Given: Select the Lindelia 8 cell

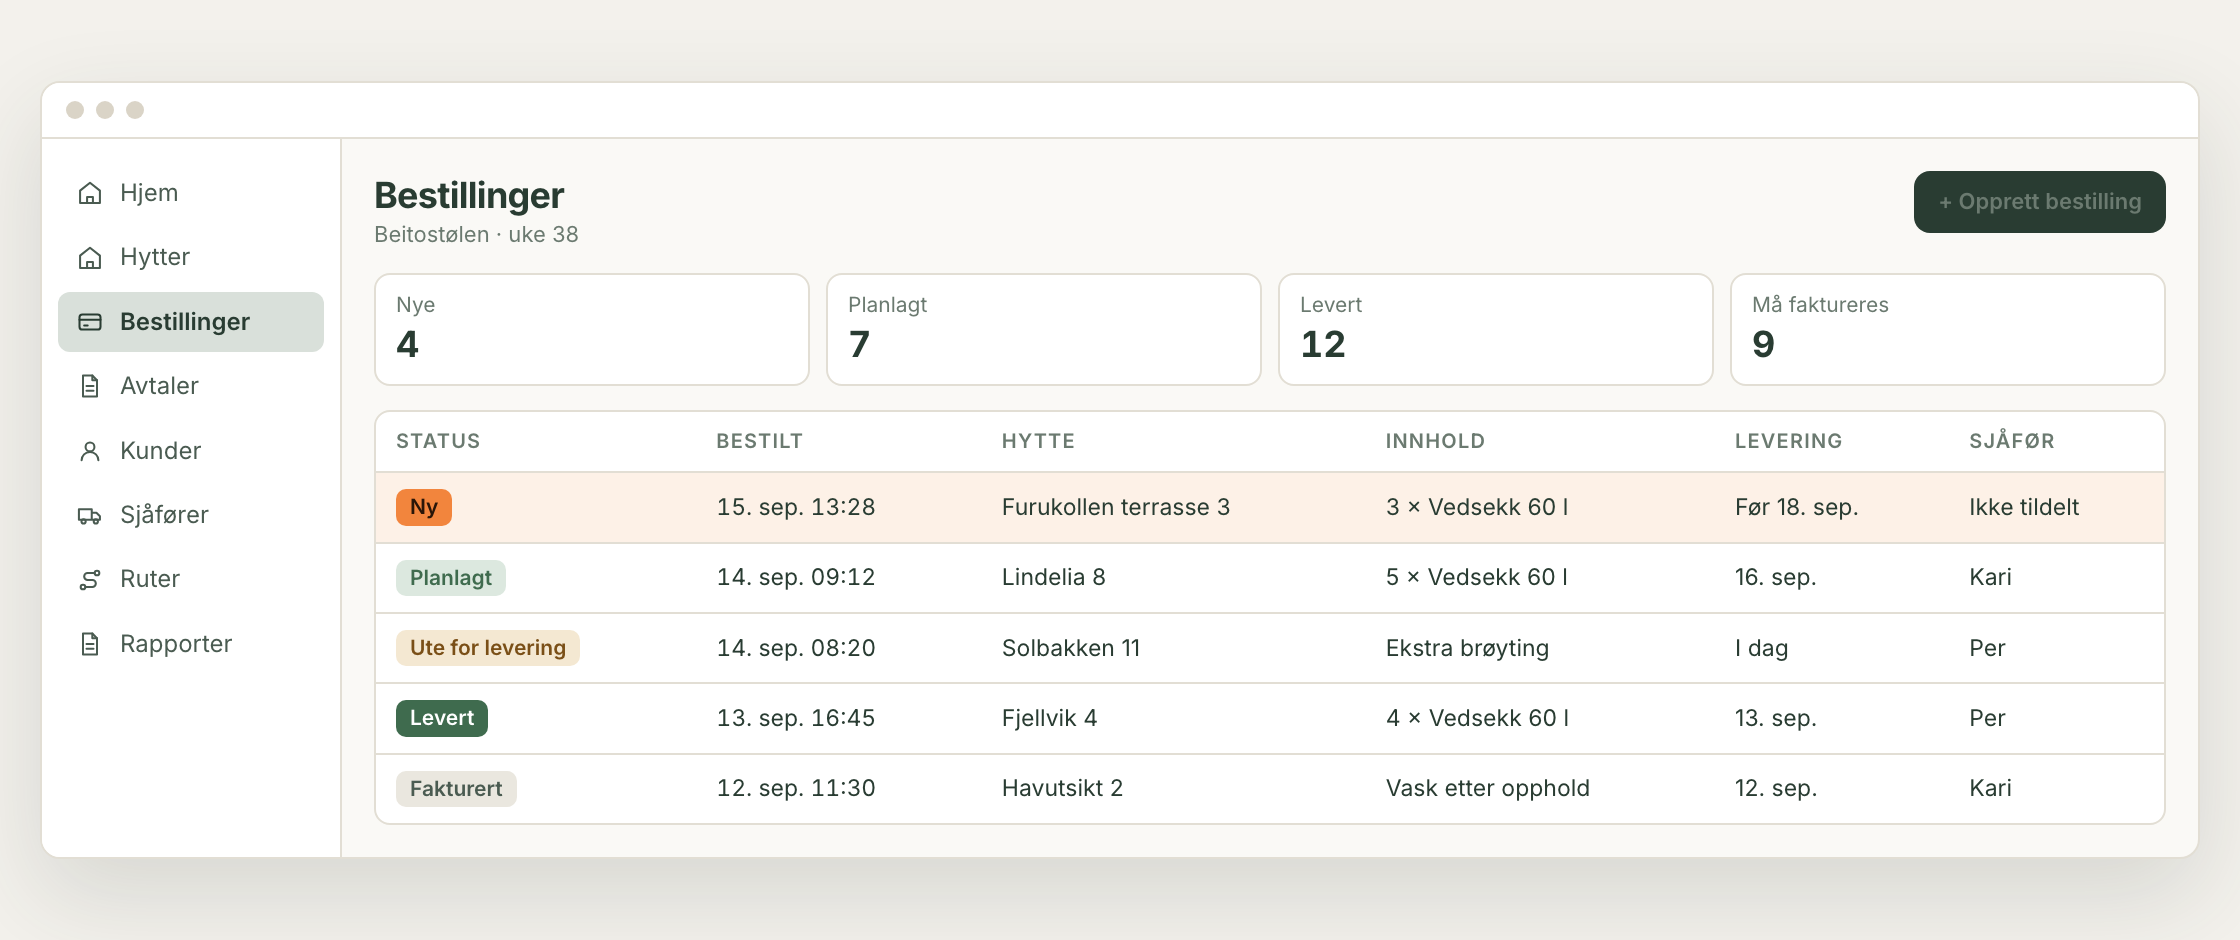Looking at the screenshot, I should [x=1054, y=577].
